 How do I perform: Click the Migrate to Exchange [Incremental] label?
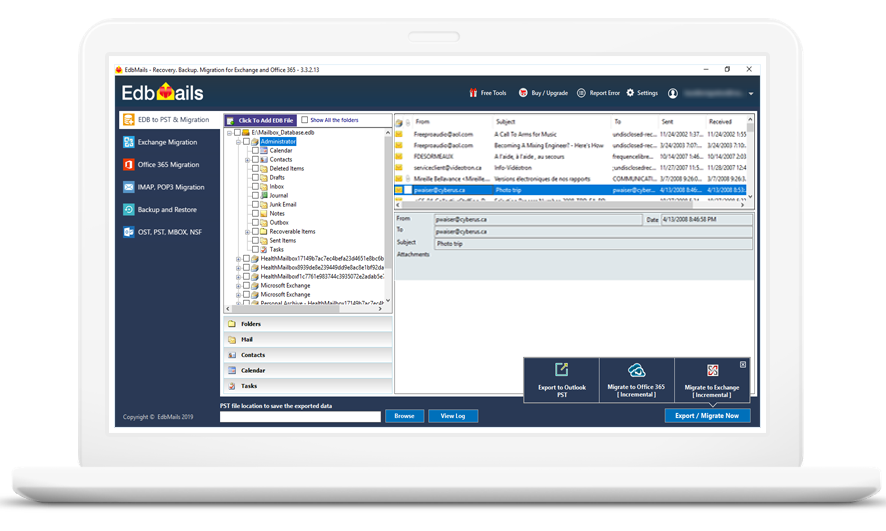pos(712,391)
